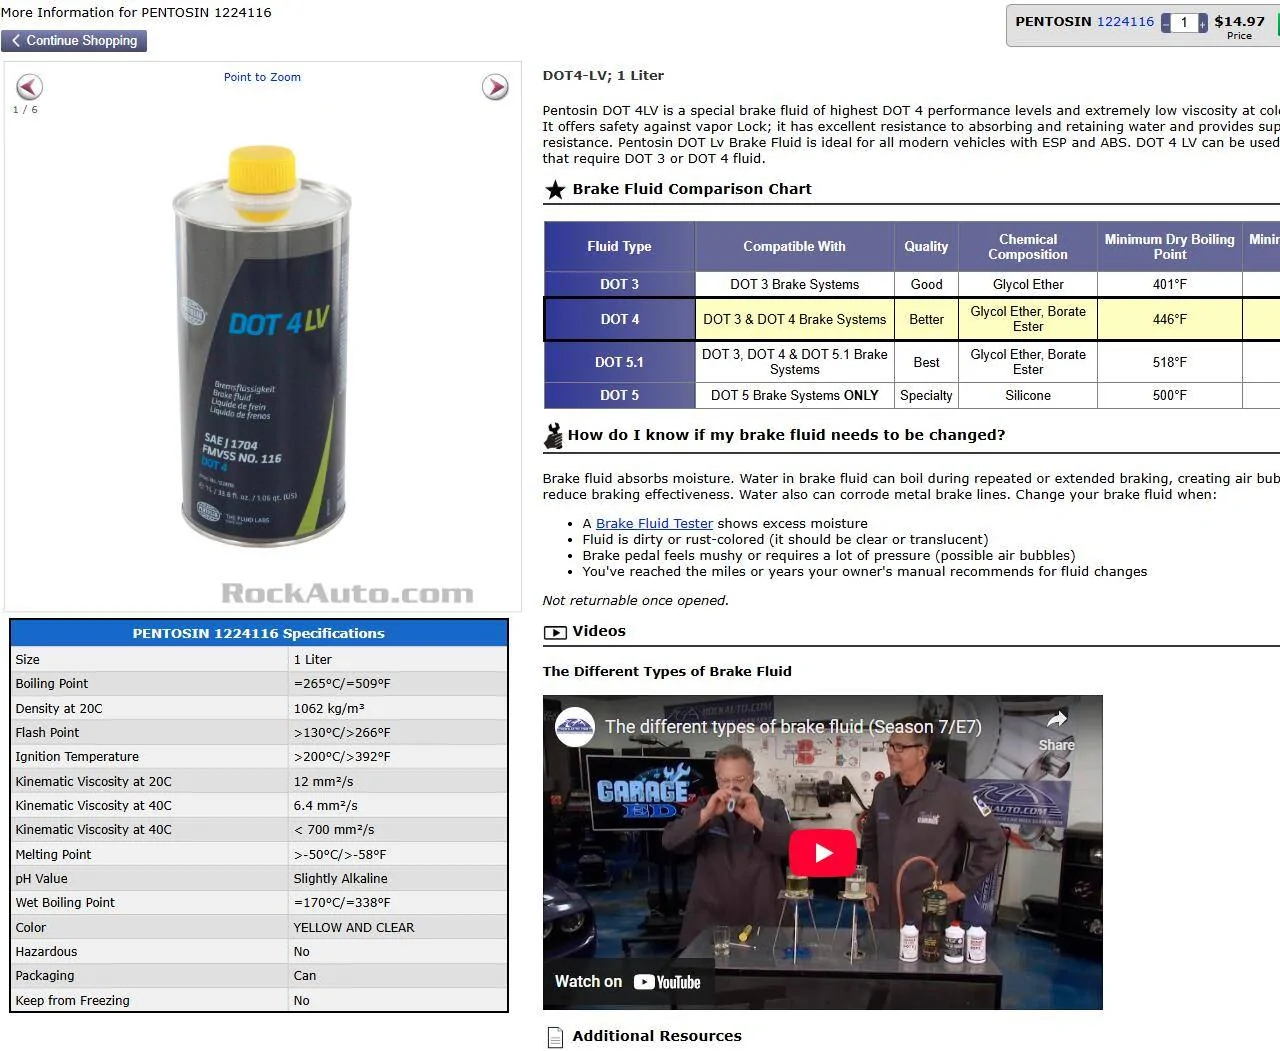Viewport: 1280px width, 1051px height.
Task: Click the Flash Point specification row
Action: tap(259, 732)
